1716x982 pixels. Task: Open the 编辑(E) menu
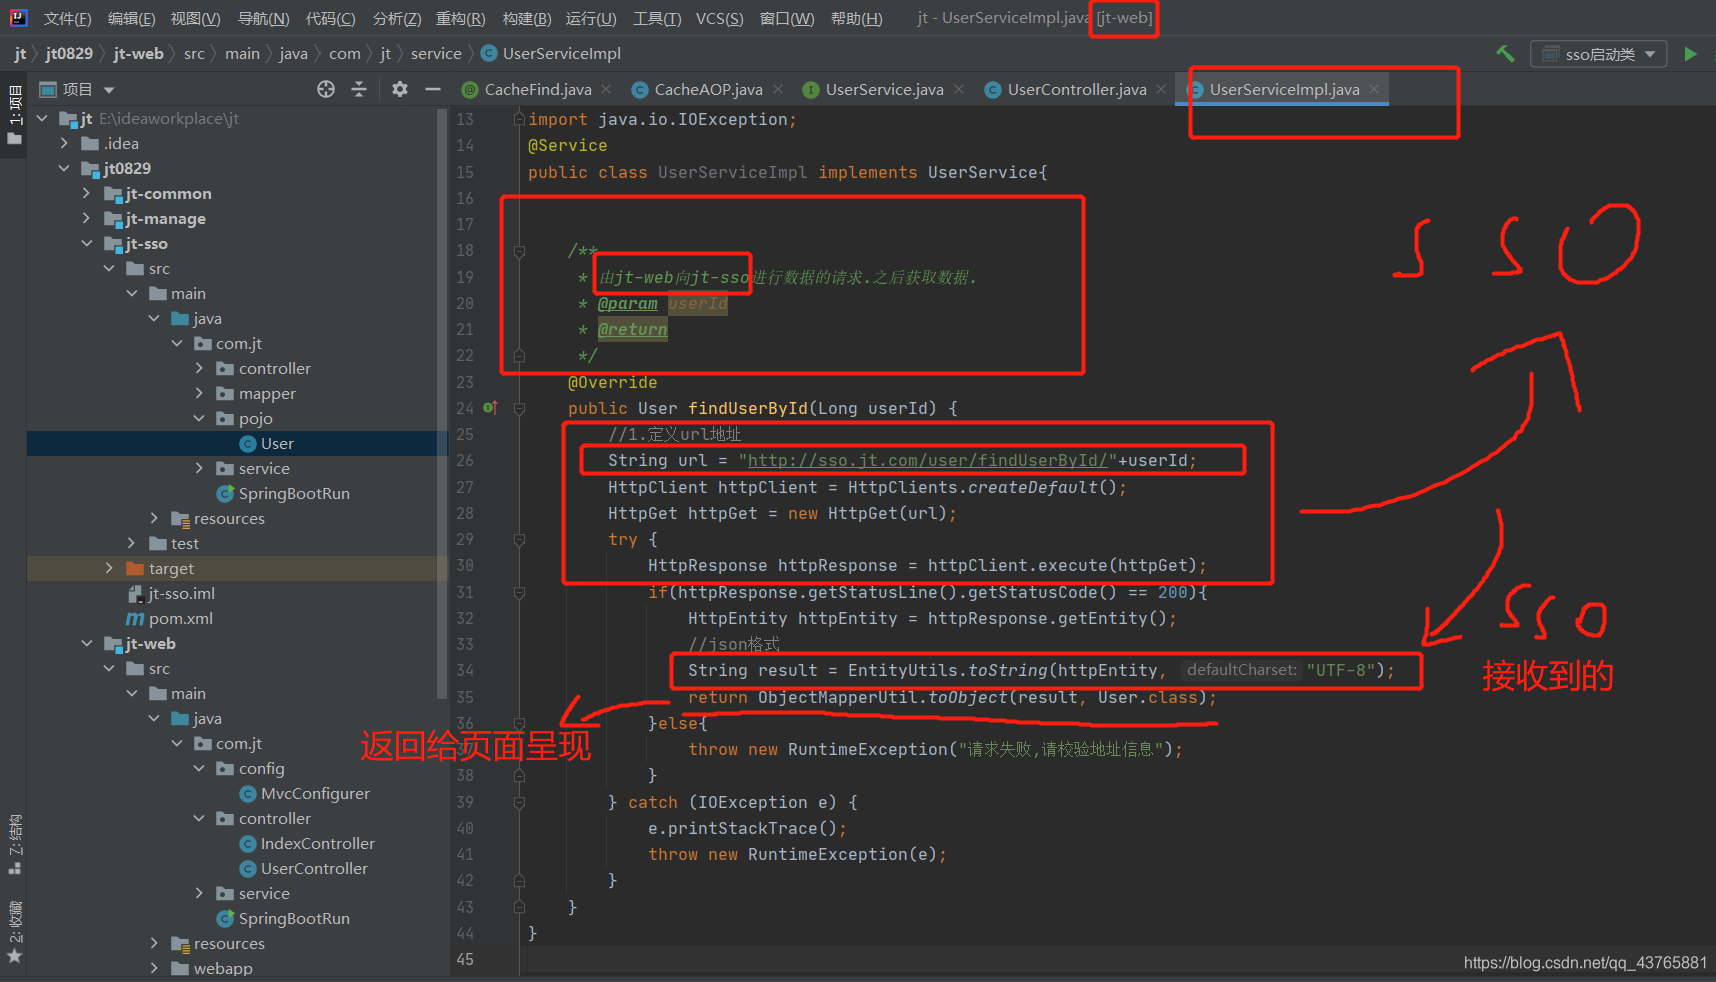tap(131, 18)
